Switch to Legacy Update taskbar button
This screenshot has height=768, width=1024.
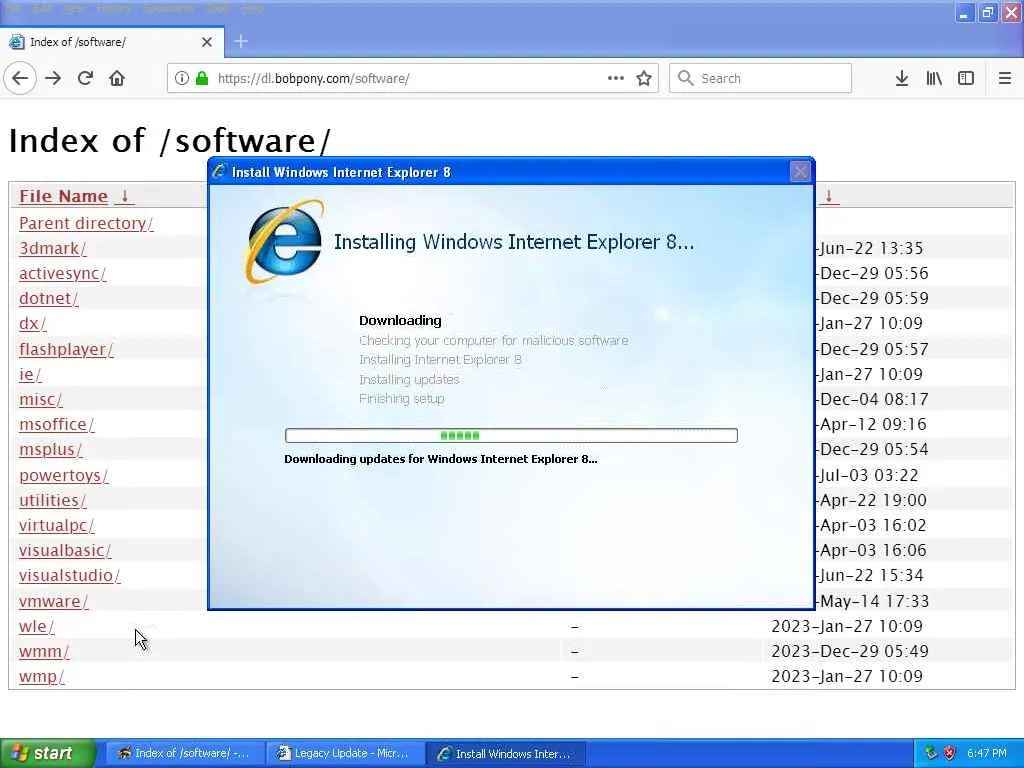point(345,753)
